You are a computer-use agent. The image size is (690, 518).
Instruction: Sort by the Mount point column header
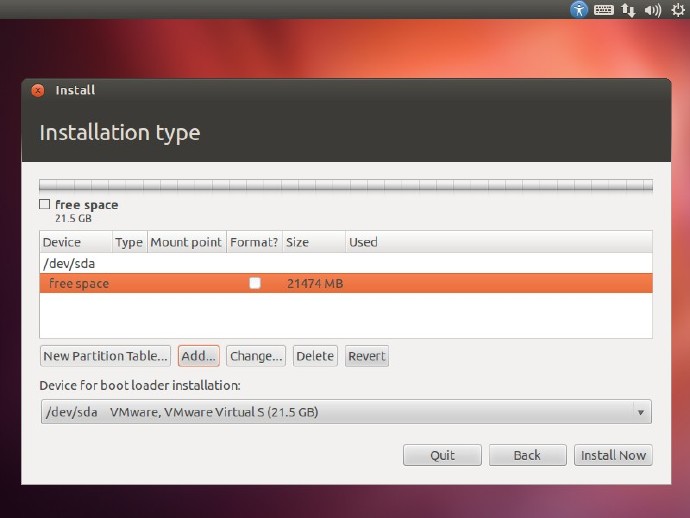pos(187,242)
